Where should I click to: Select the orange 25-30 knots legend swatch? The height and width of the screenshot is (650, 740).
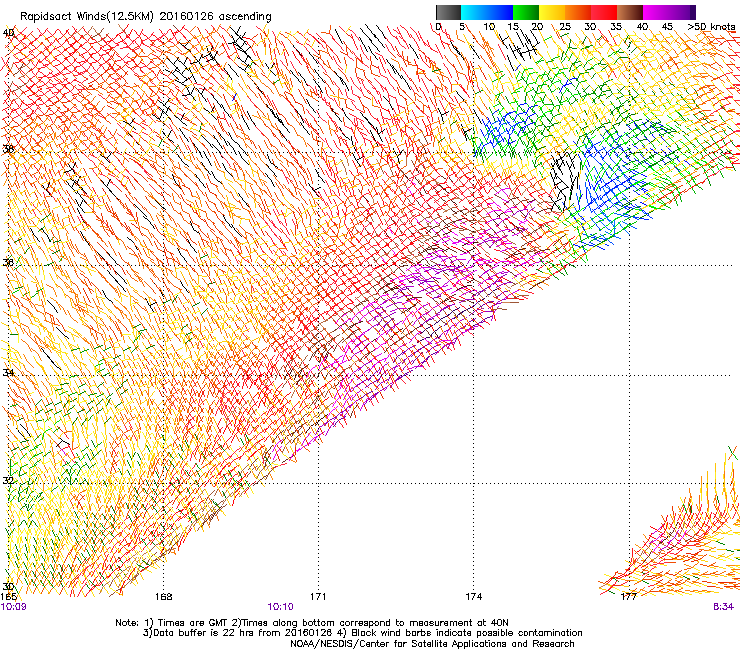pos(578,12)
